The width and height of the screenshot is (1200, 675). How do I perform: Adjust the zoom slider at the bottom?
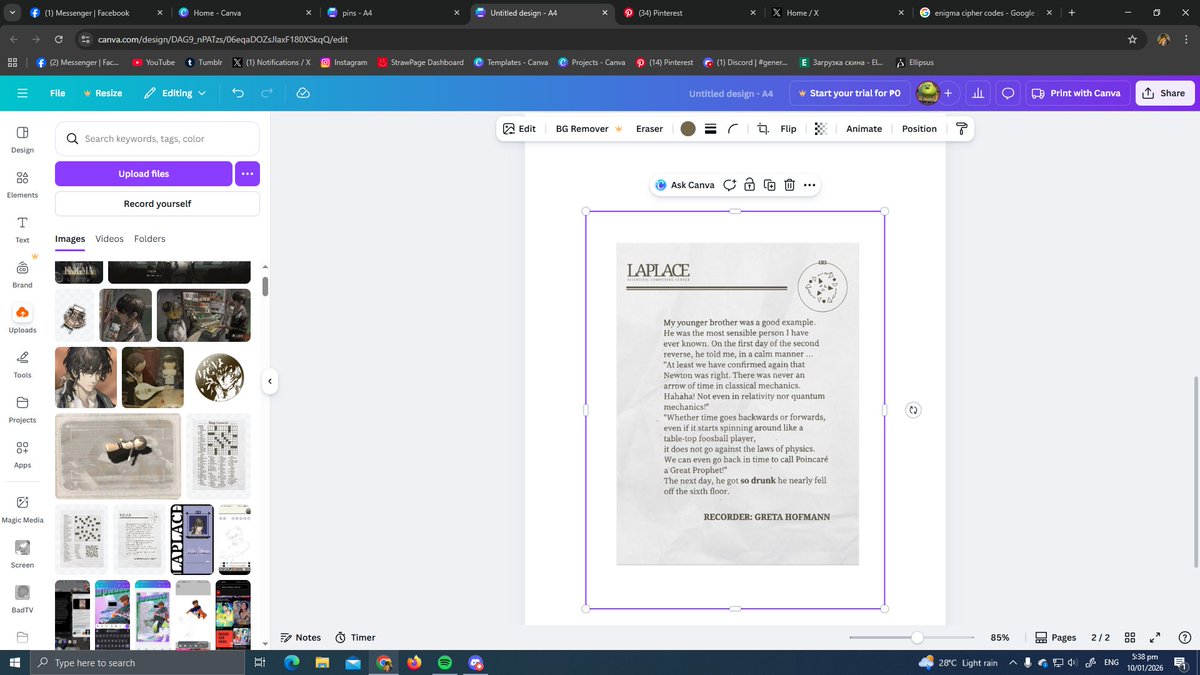(917, 637)
